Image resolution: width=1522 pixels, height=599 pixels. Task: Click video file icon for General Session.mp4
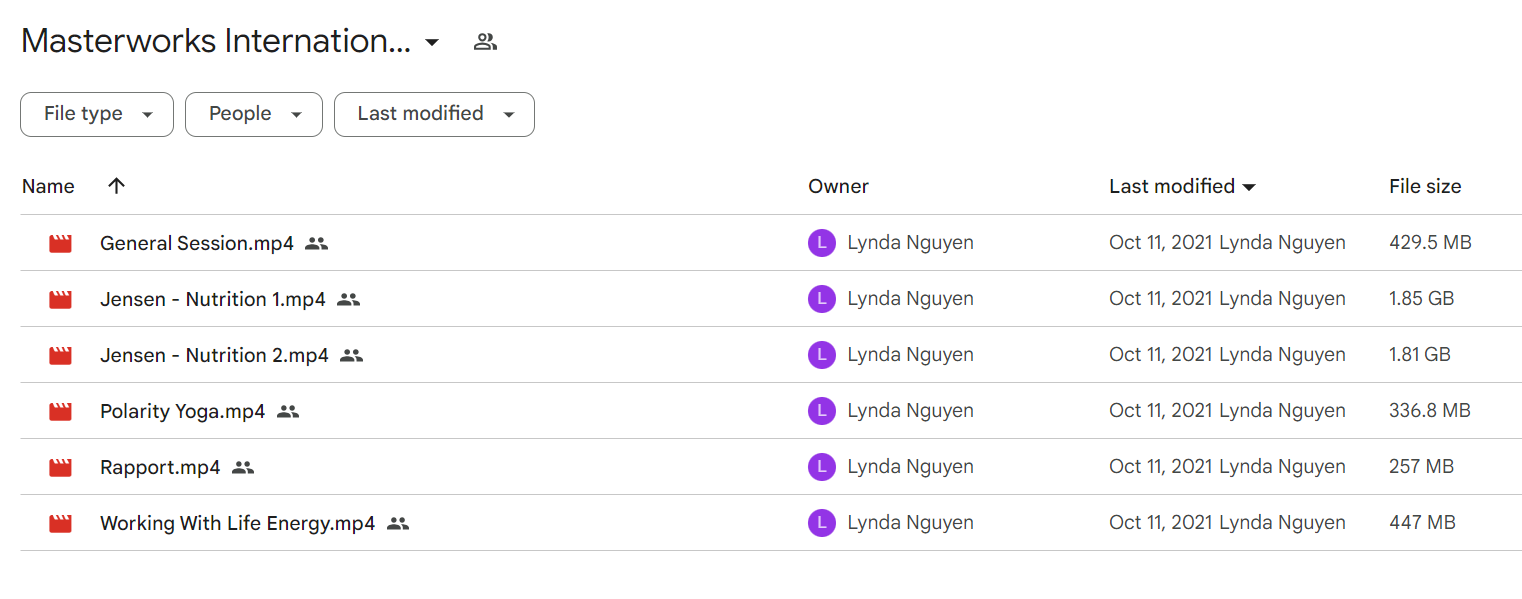61,243
